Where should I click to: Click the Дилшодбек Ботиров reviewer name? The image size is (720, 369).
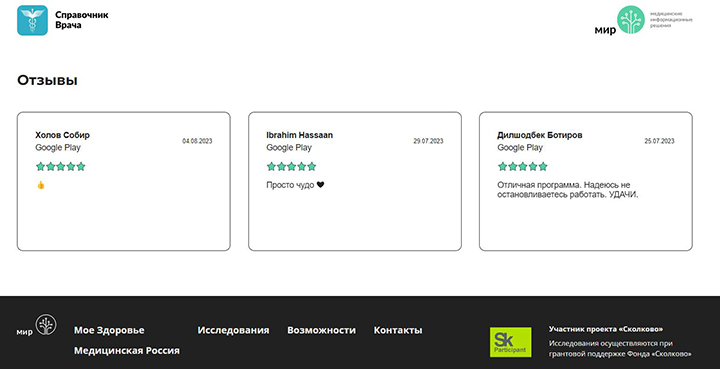click(540, 135)
